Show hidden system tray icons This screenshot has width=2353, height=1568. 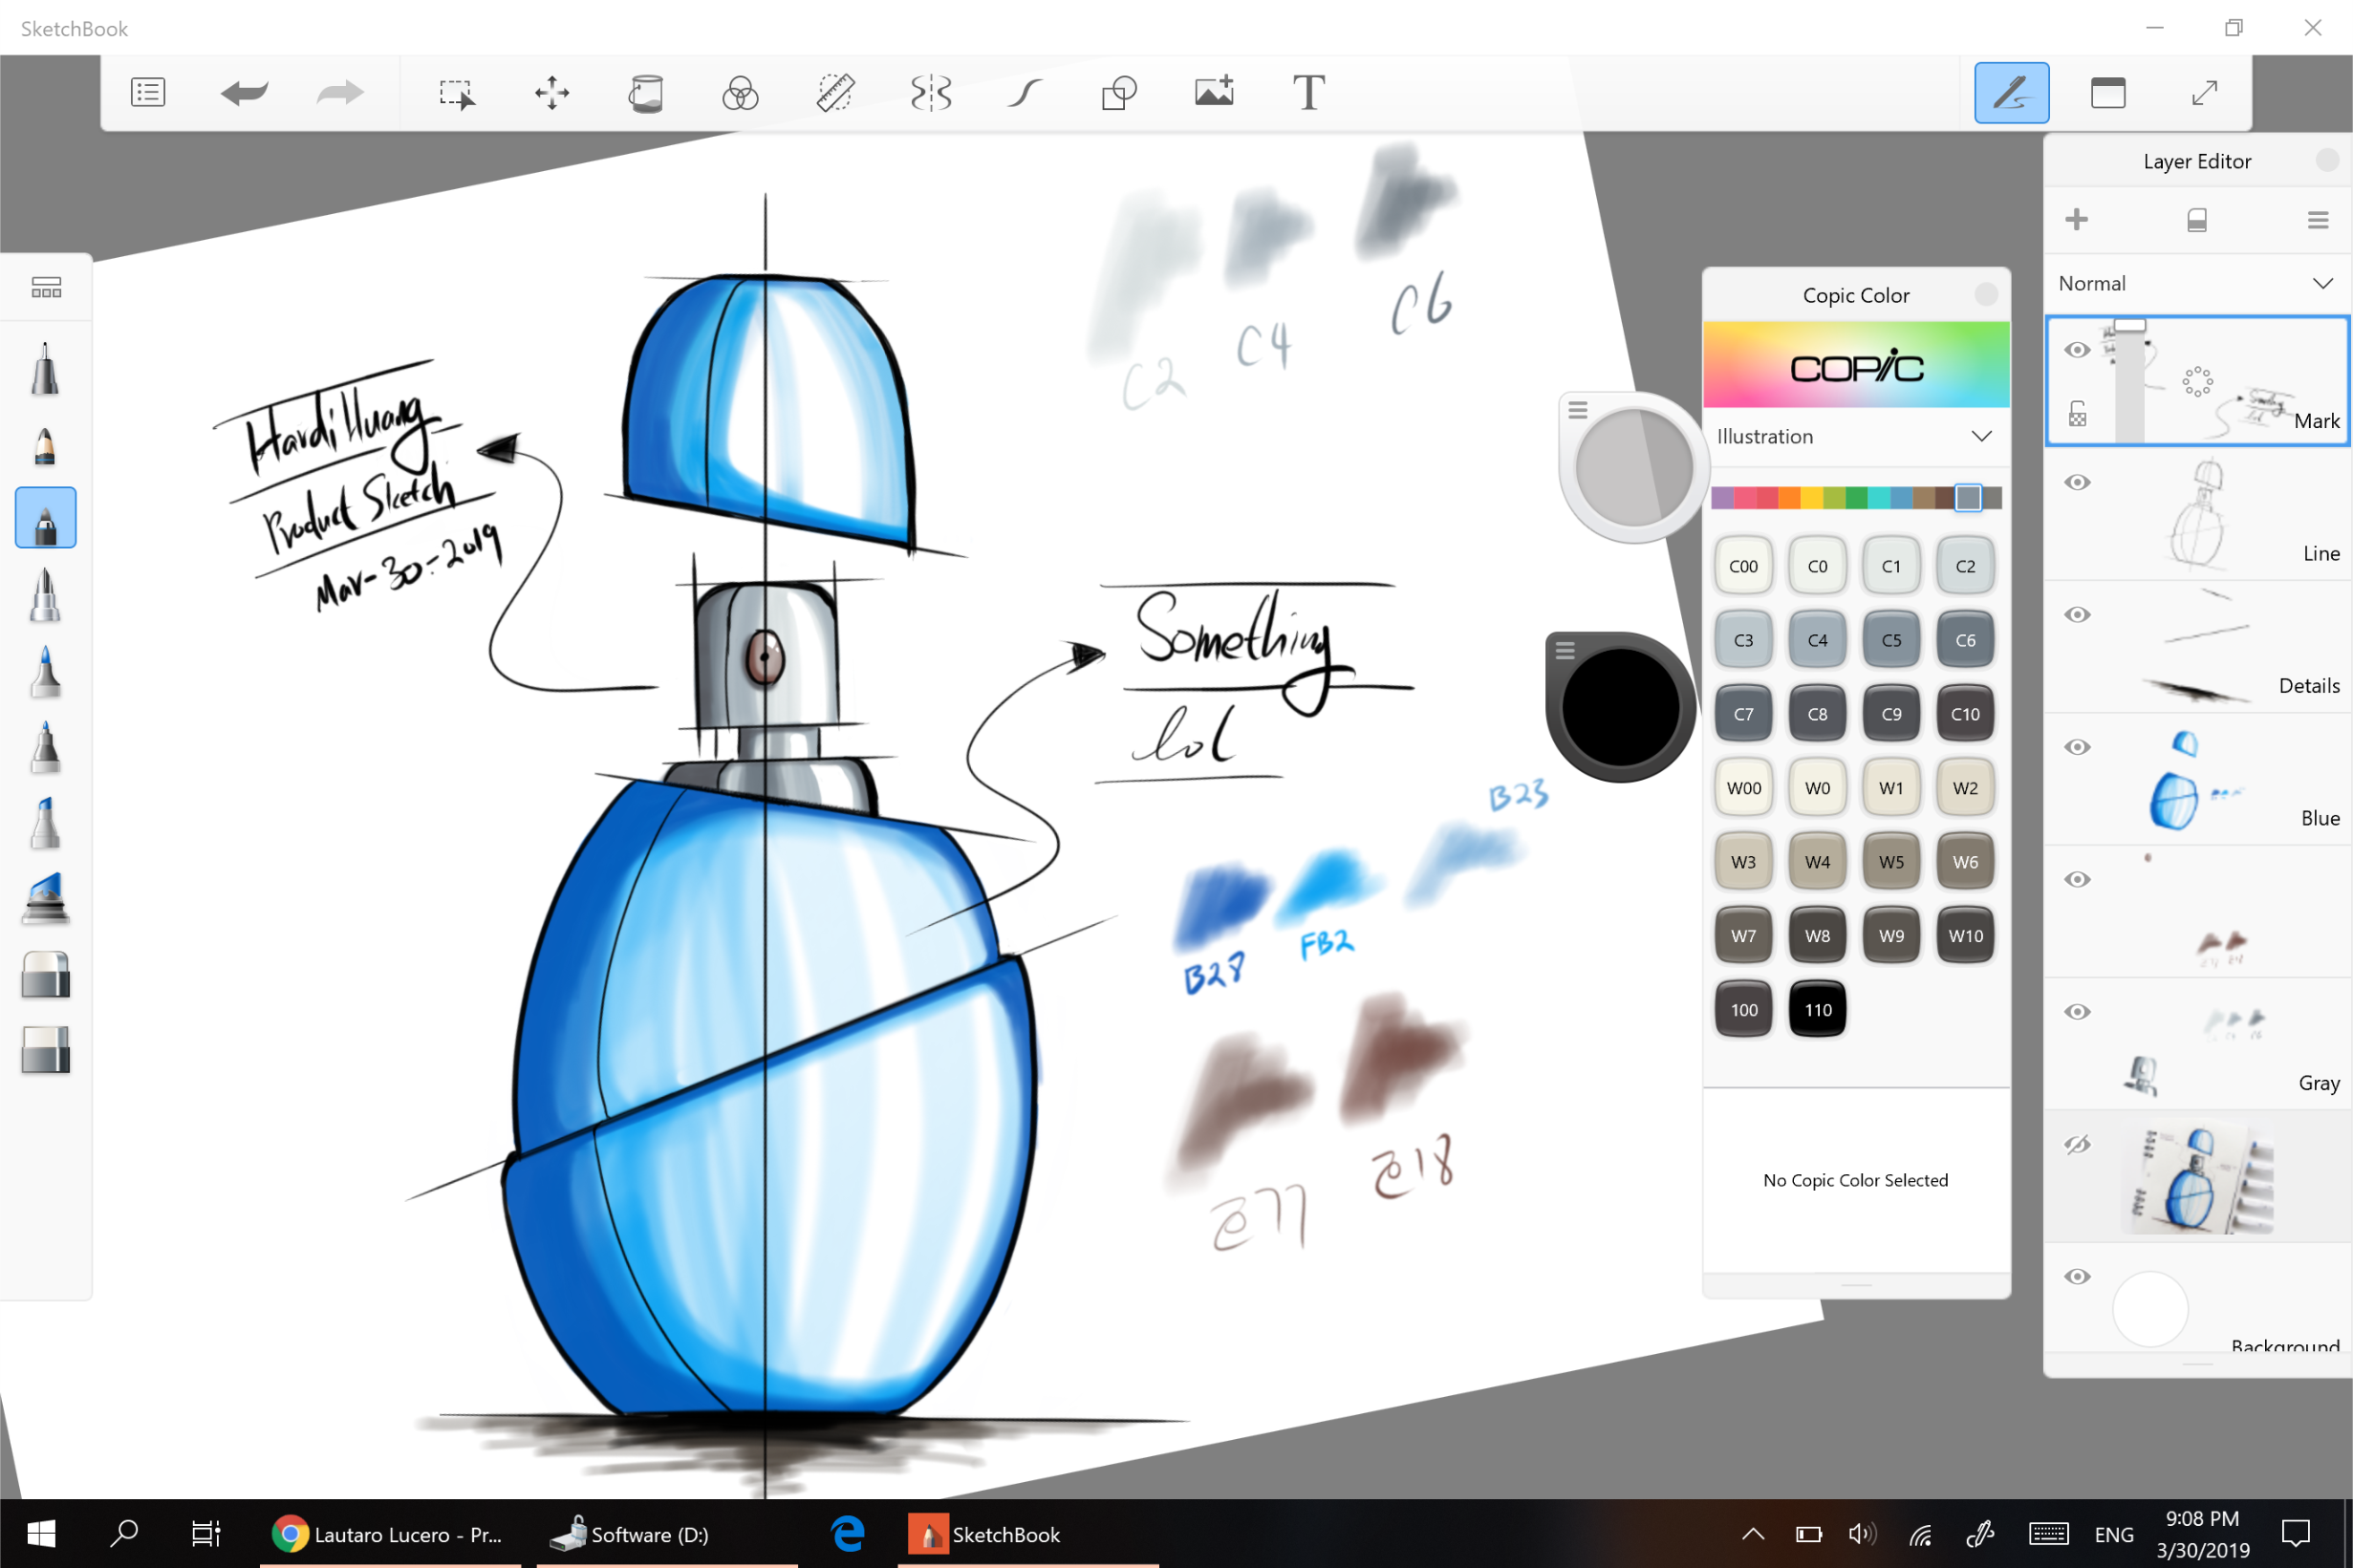pos(1753,1534)
